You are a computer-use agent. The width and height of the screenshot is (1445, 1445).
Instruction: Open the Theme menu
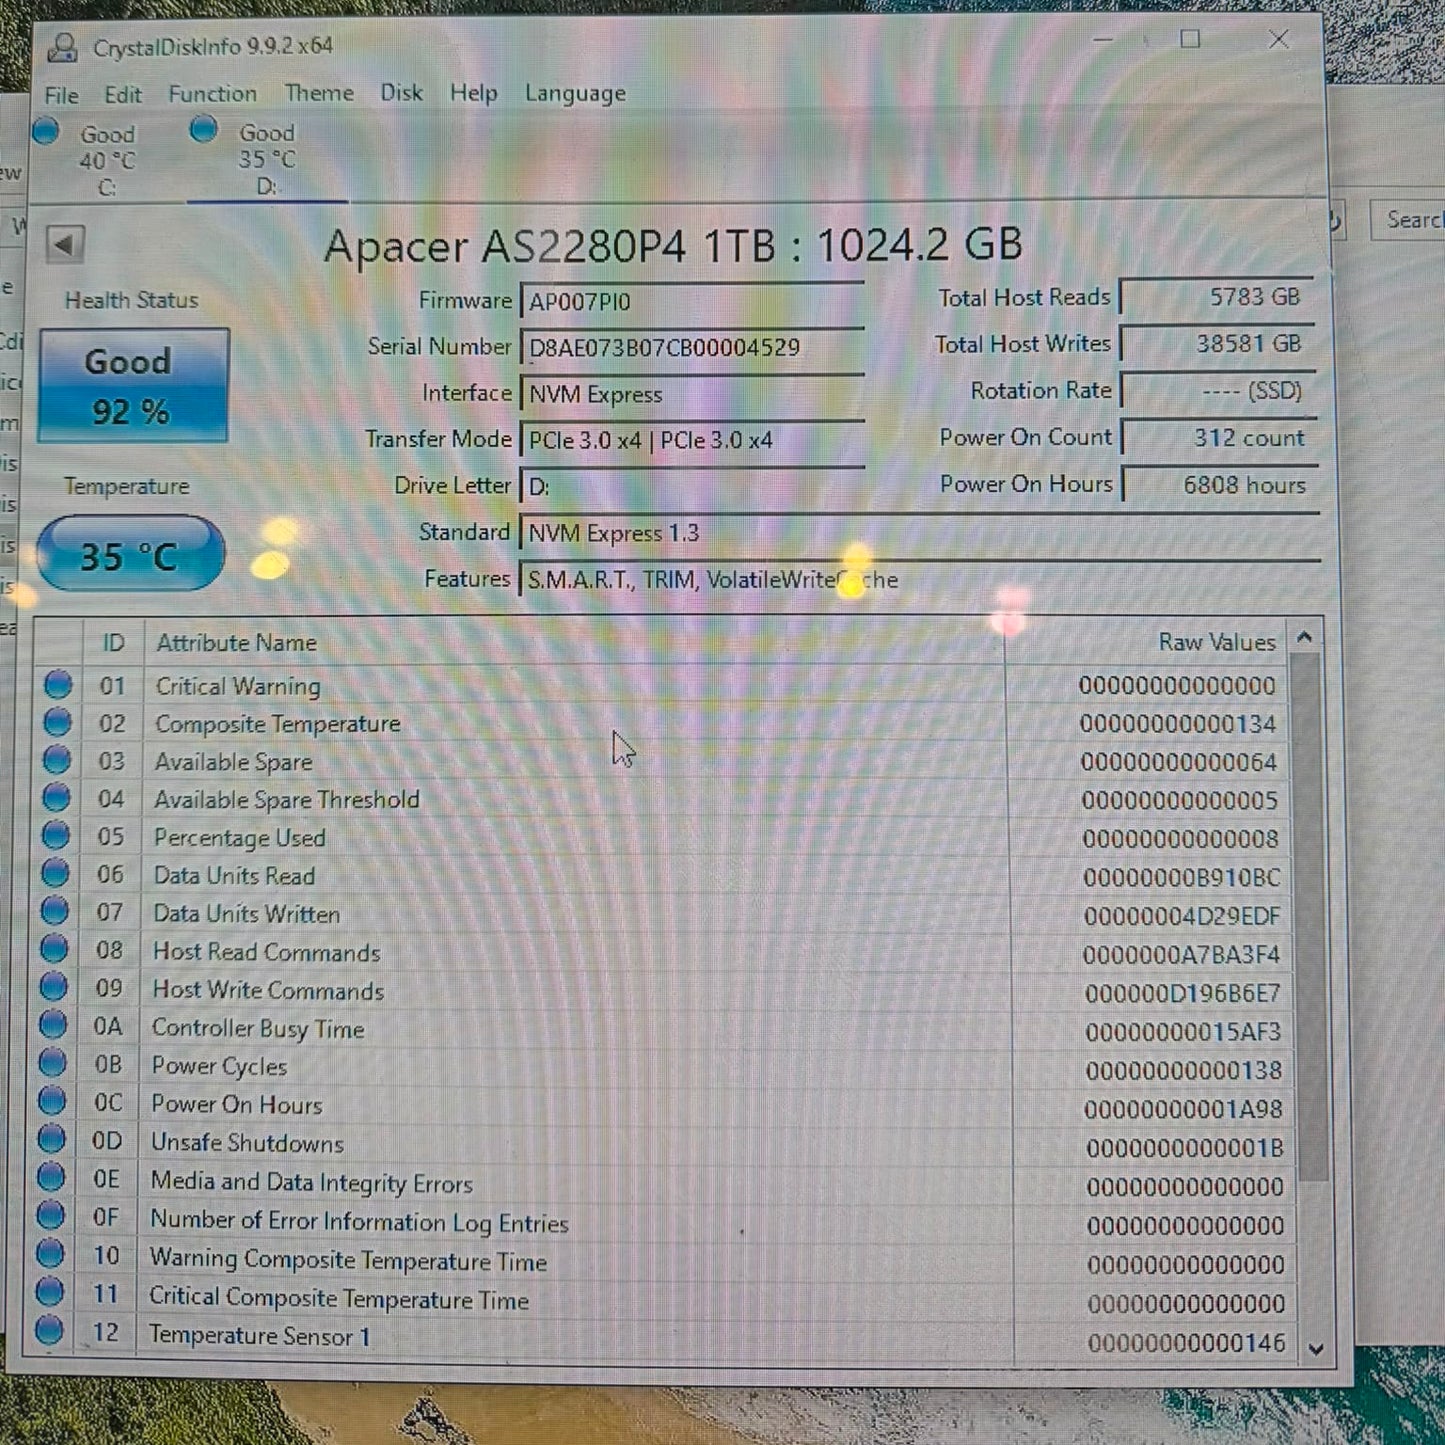pos(319,93)
